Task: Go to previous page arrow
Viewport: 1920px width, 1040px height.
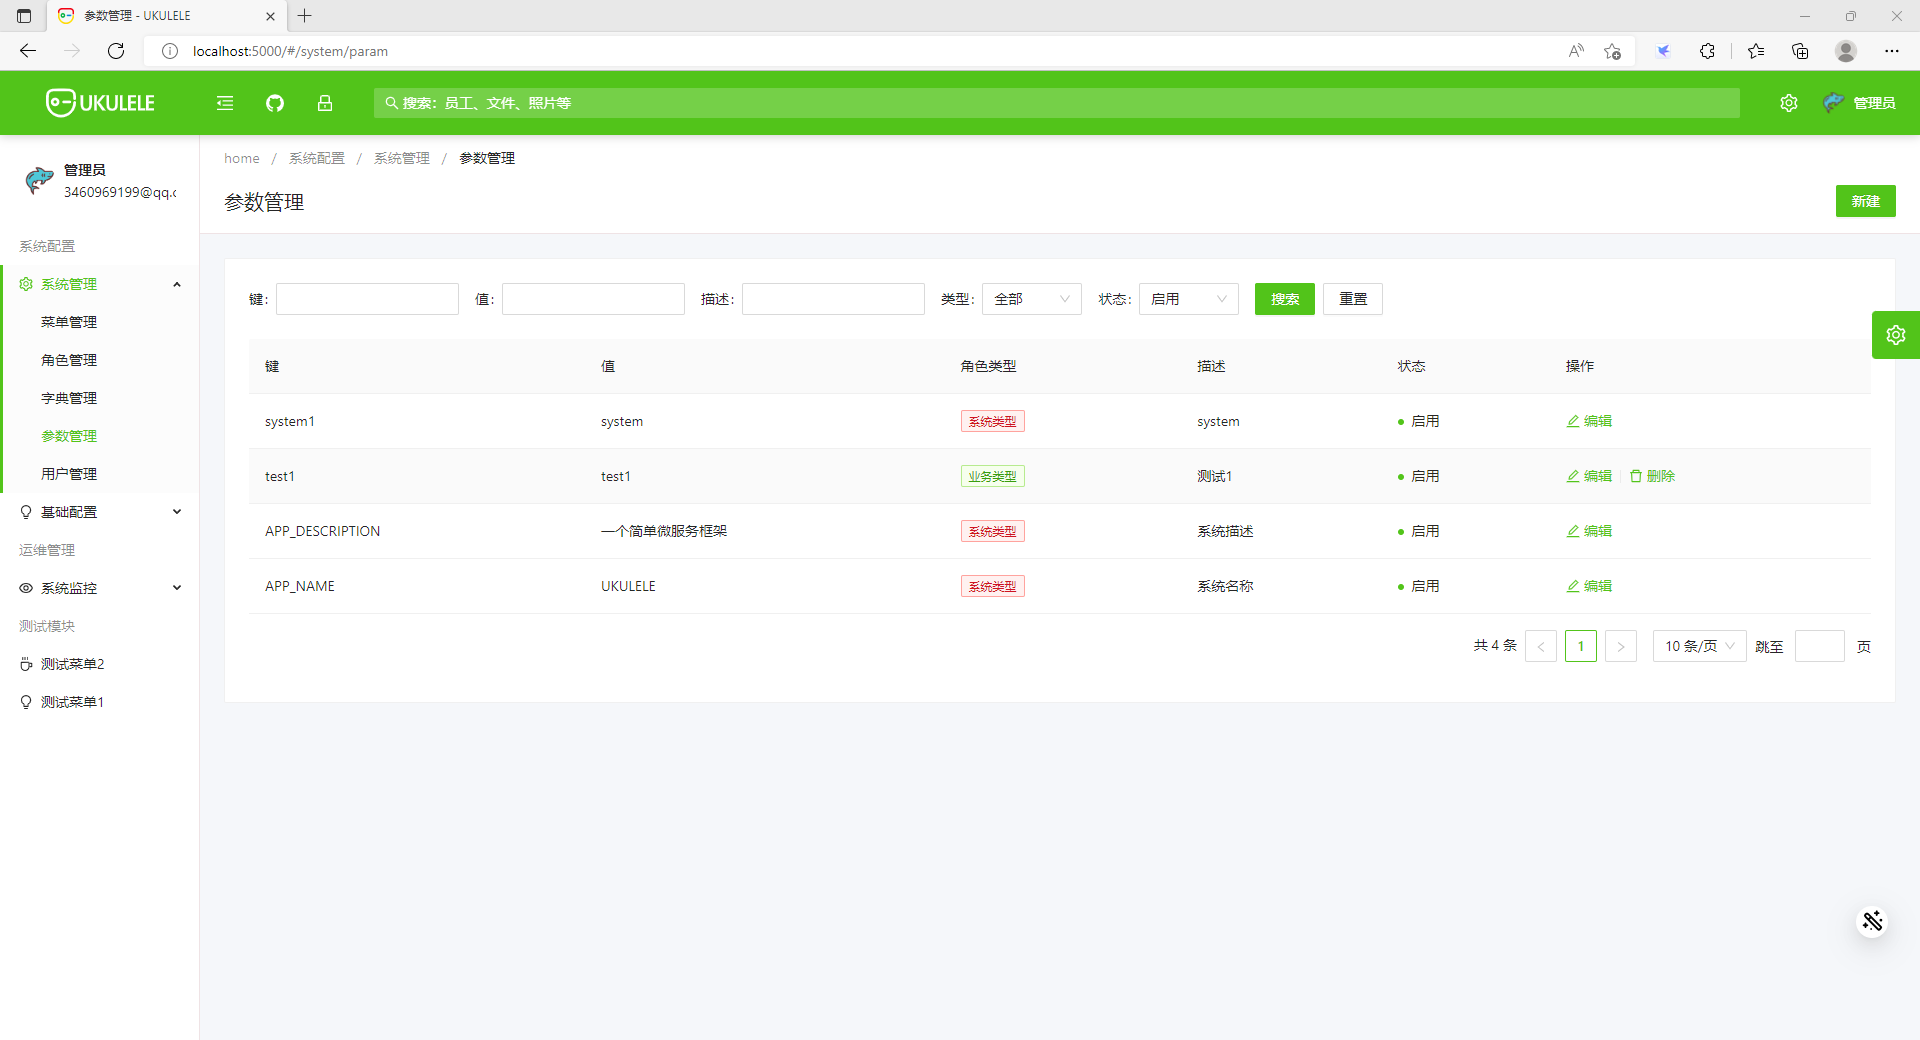Action: [1541, 646]
